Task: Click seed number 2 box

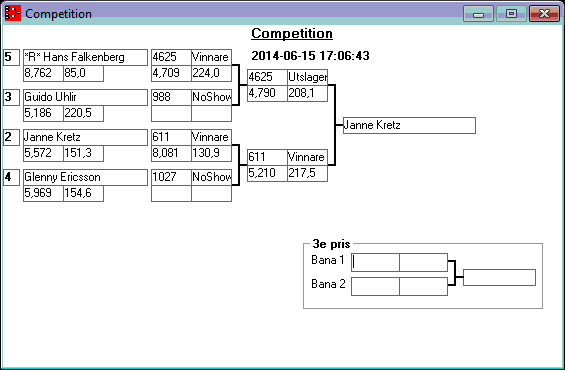Action: pyautogui.click(x=12, y=137)
